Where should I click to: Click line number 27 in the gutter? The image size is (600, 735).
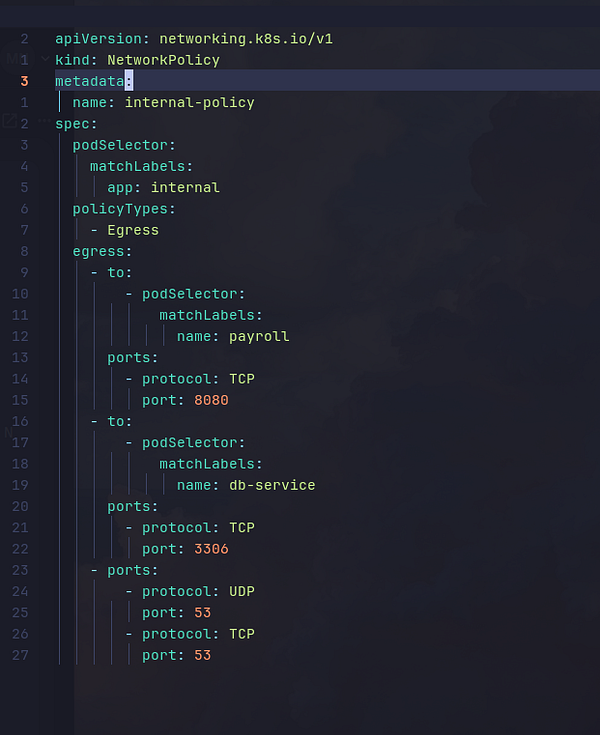20,655
